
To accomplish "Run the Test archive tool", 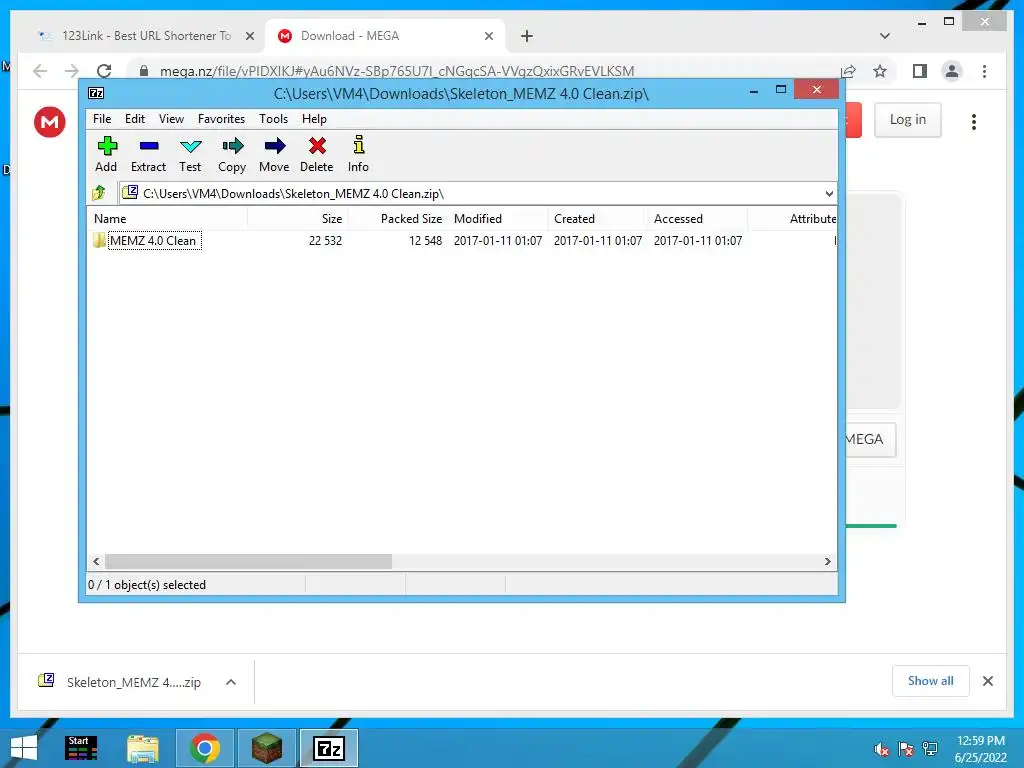I will pyautogui.click(x=190, y=154).
